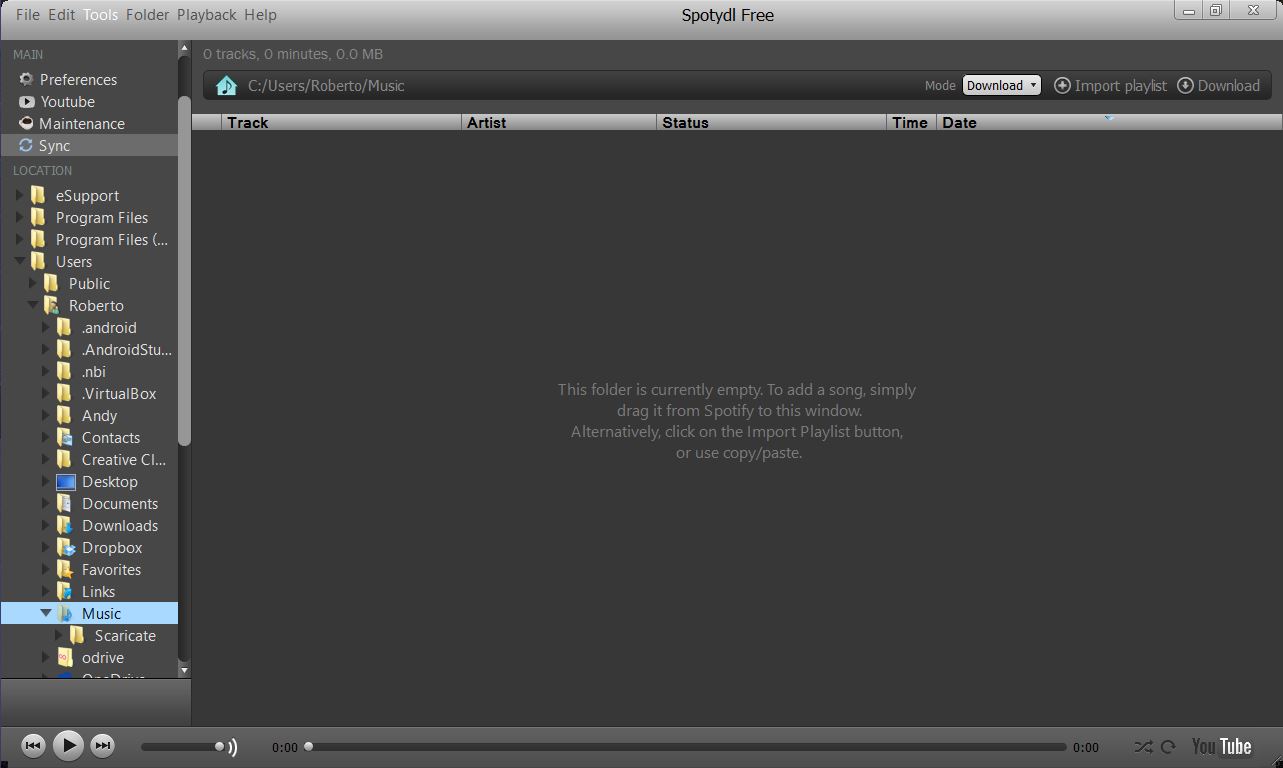
Task: Toggle shuffle mode
Action: click(x=1144, y=746)
